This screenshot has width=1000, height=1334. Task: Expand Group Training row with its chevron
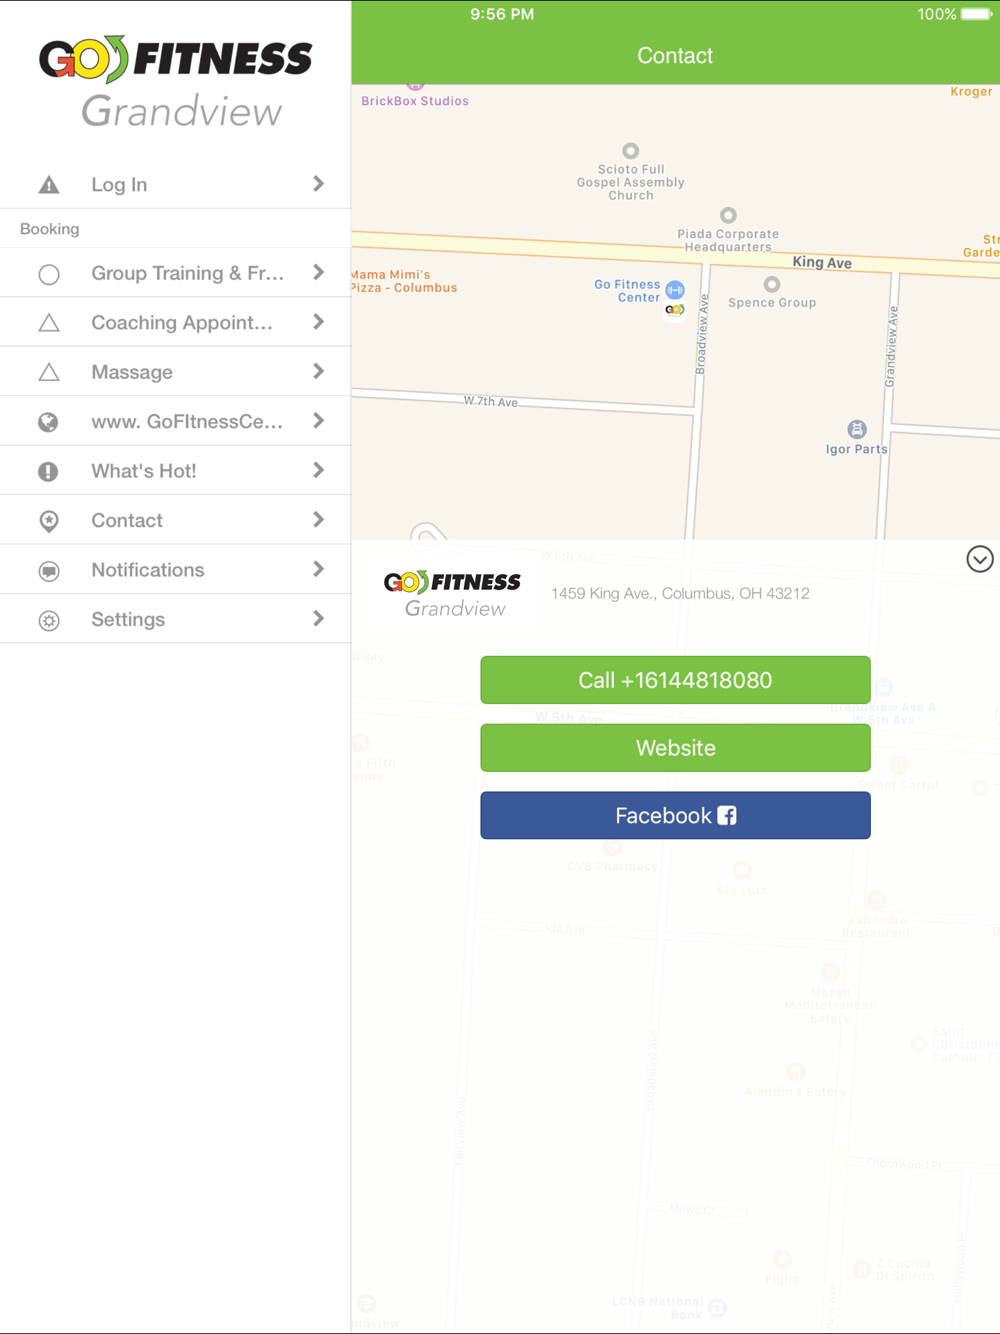pos(318,273)
